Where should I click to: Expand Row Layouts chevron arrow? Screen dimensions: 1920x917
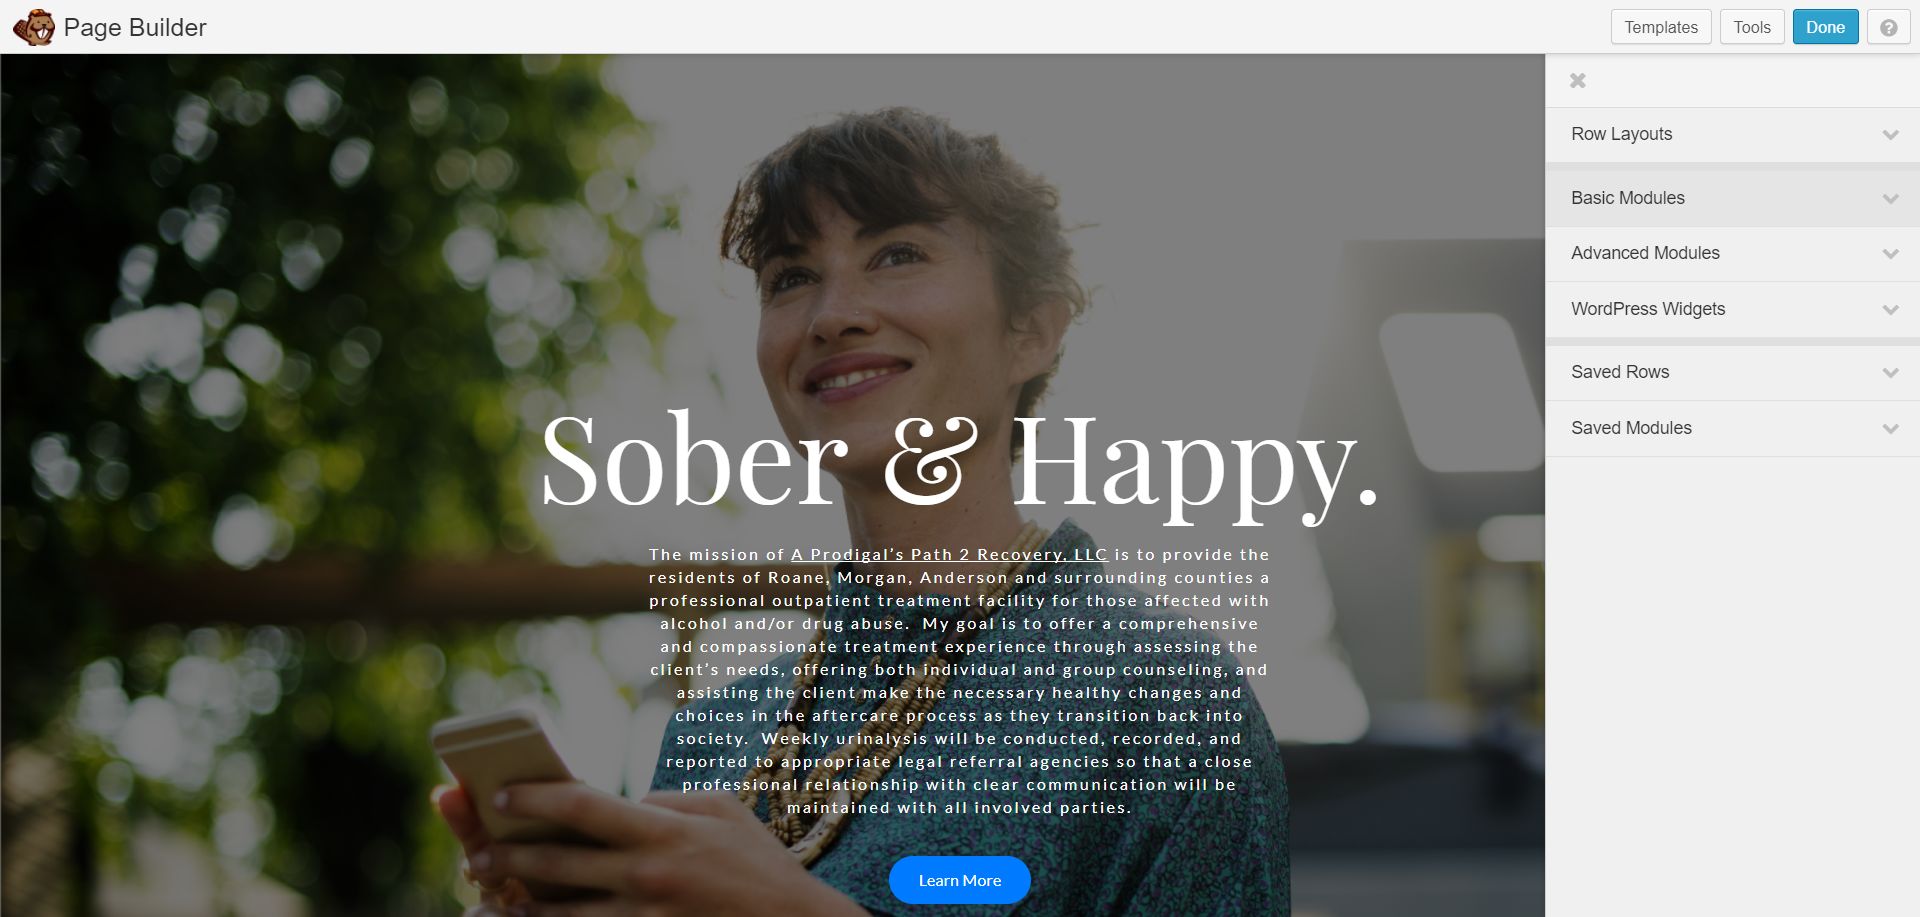click(x=1890, y=134)
